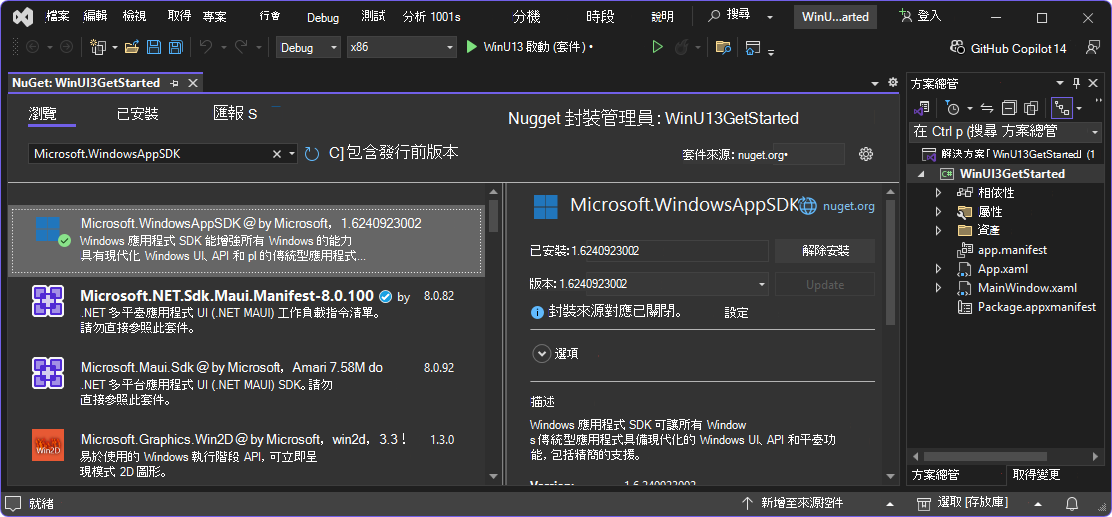This screenshot has width=1112, height=517.
Task: Close the Solution Explorer panel
Action: point(1094,84)
